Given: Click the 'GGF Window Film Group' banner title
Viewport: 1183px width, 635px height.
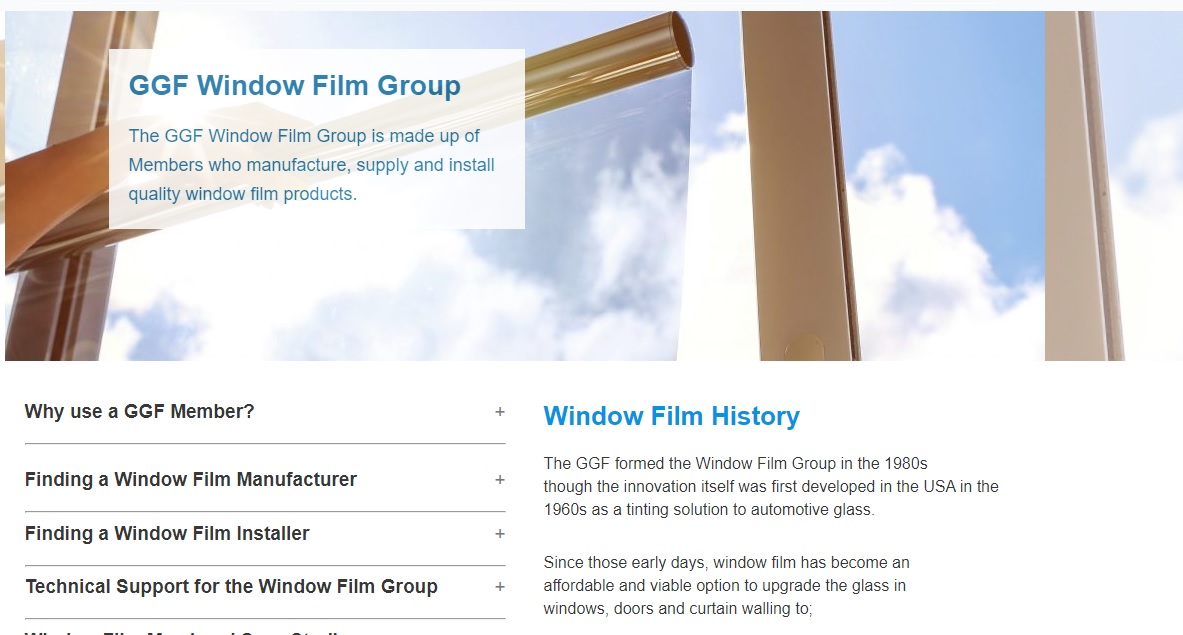Looking at the screenshot, I should click(x=294, y=85).
